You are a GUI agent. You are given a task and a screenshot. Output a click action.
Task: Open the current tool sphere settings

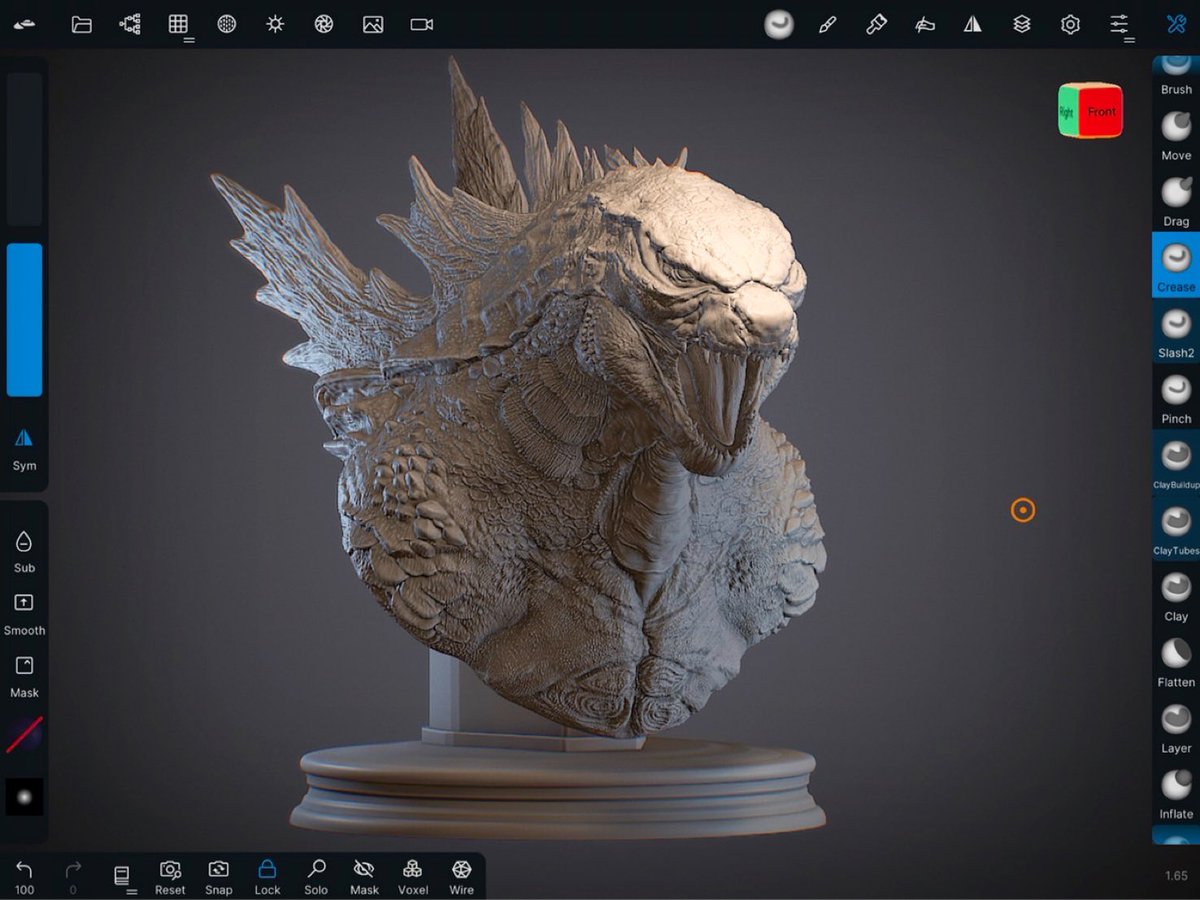click(779, 24)
